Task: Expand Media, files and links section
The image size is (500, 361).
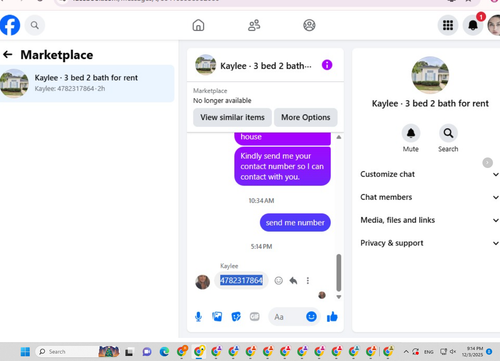Action: click(429, 220)
